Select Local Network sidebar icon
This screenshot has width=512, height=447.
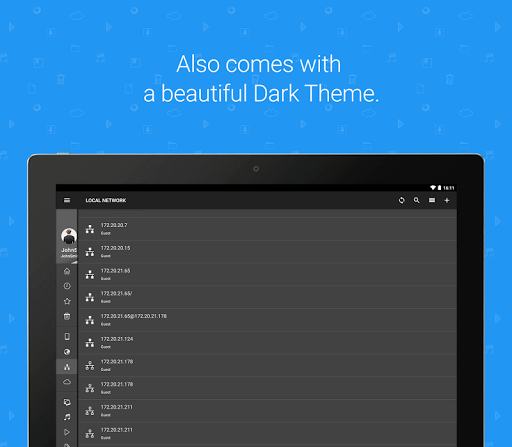(x=67, y=367)
